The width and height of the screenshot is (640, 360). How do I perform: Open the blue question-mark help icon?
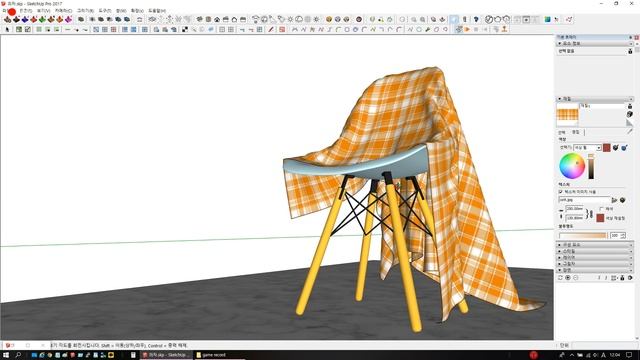click(x=476, y=19)
